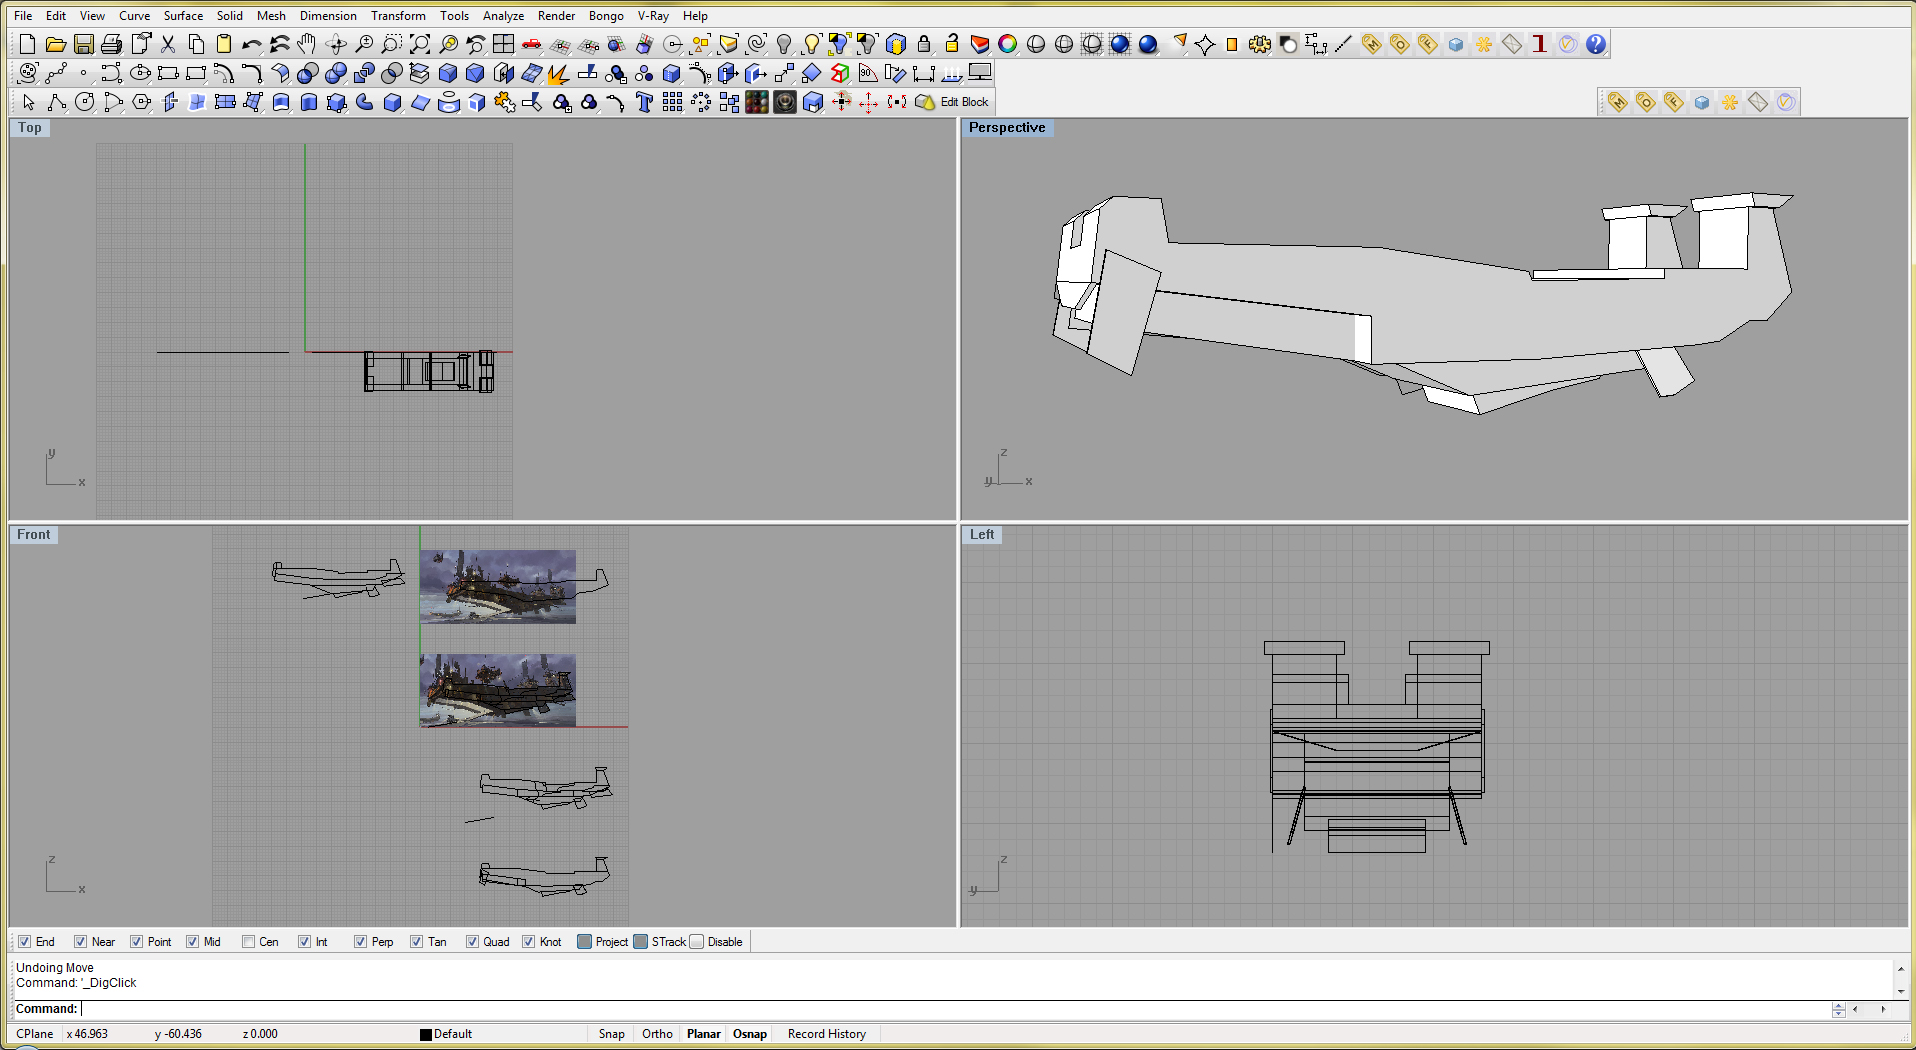
Task: Click the black Default layer color swatch
Action: click(426, 1035)
